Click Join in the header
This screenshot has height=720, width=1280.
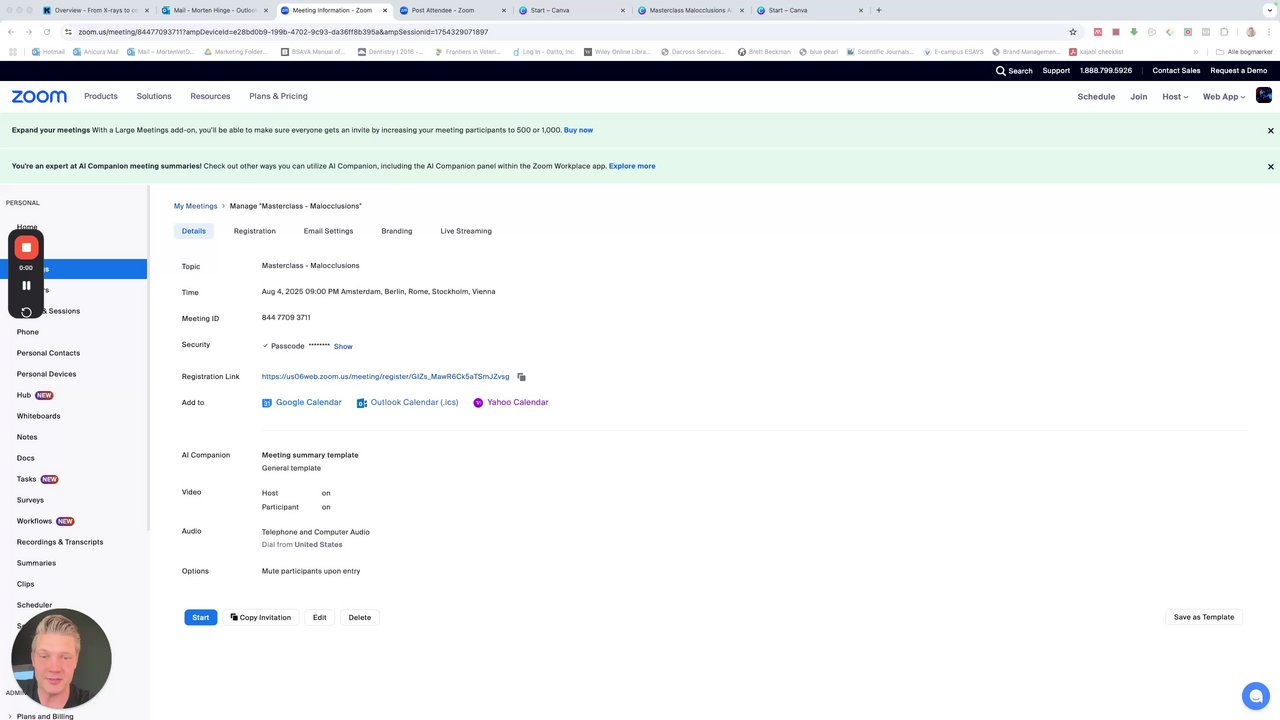pyautogui.click(x=1139, y=97)
